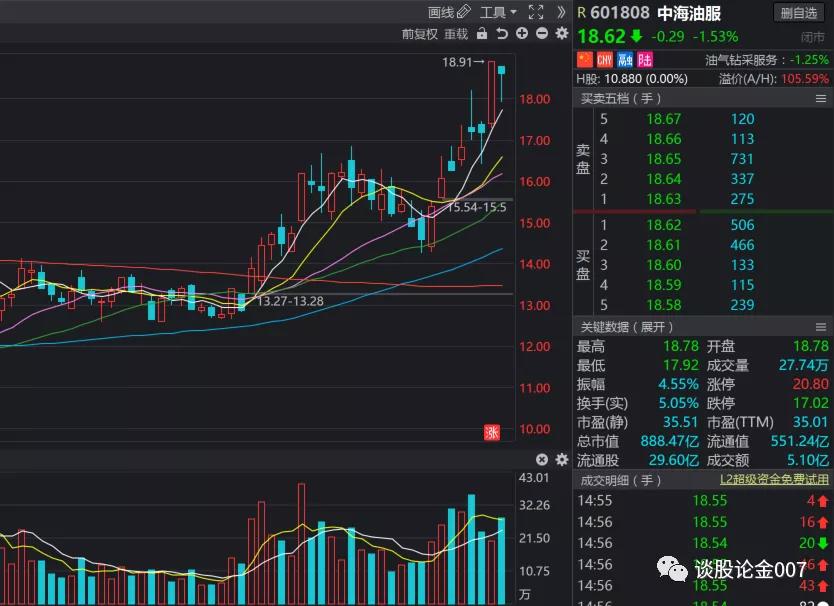Select buy level 2 price 18.61
834x606 pixels.
coord(664,245)
